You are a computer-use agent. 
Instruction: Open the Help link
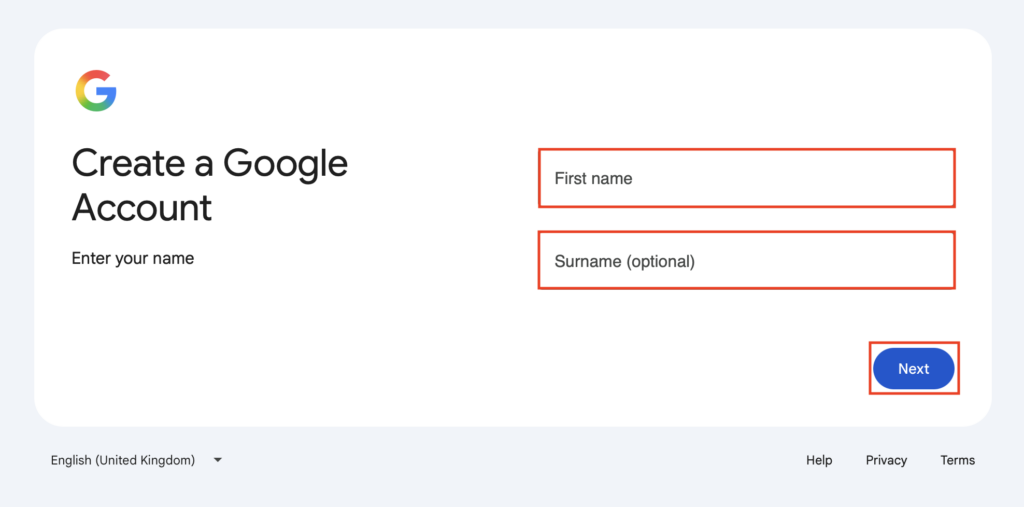click(819, 460)
